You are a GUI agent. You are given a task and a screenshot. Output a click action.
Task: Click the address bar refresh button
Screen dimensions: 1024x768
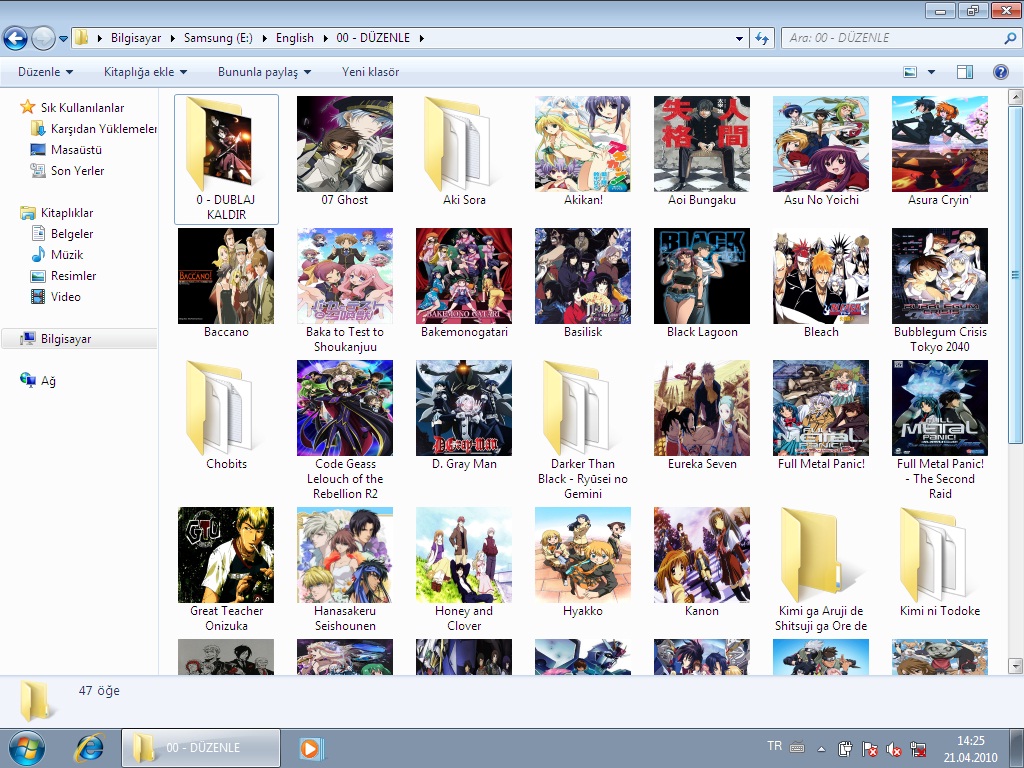tap(763, 38)
